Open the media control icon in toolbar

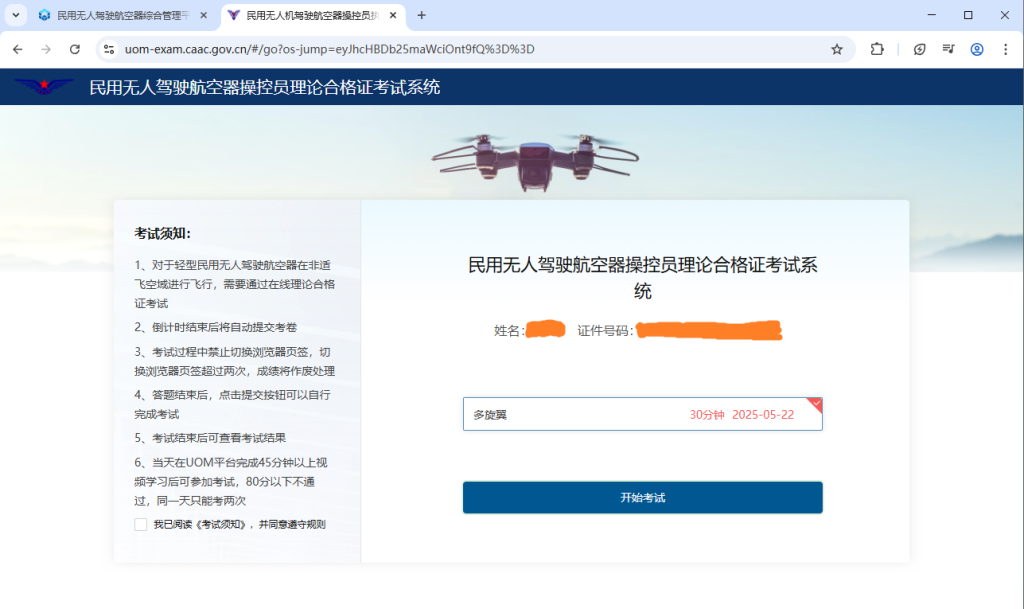948,49
